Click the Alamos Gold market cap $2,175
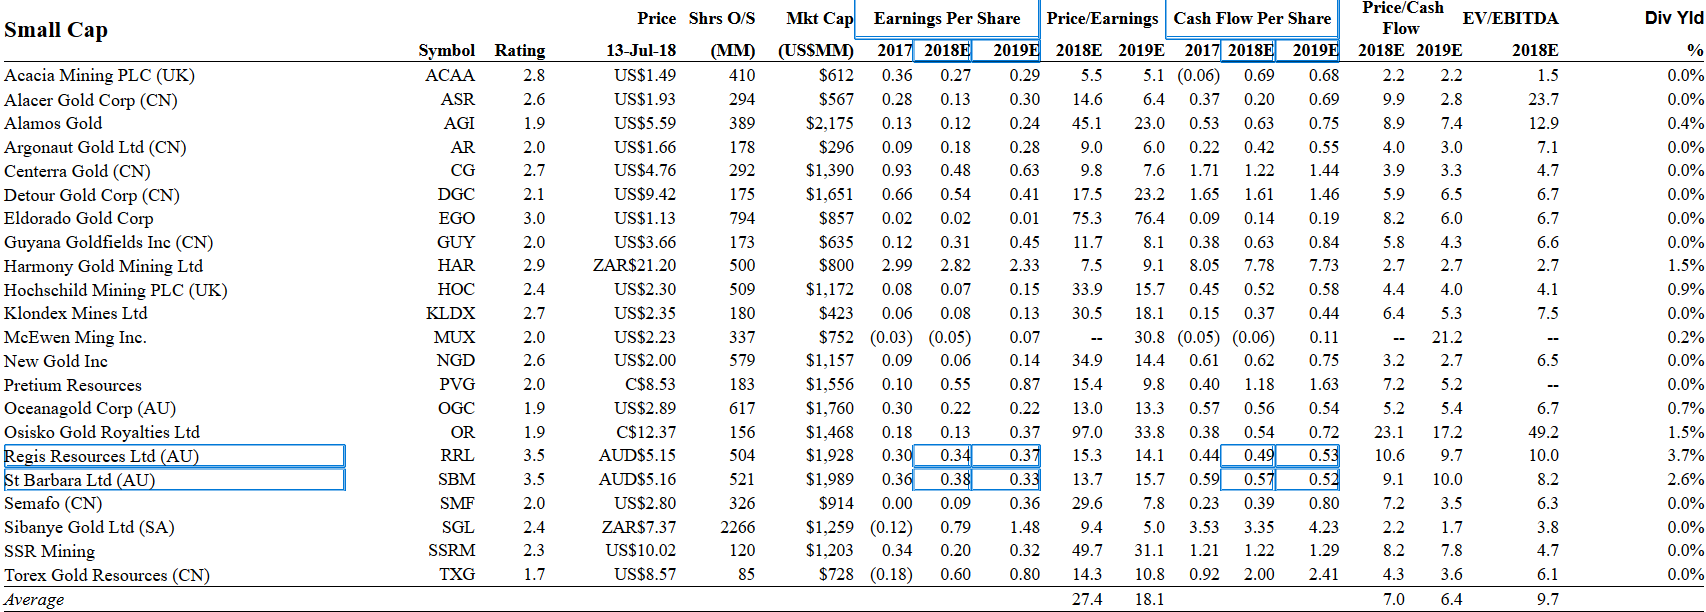Image resolution: width=1706 pixels, height=612 pixels. tap(830, 123)
